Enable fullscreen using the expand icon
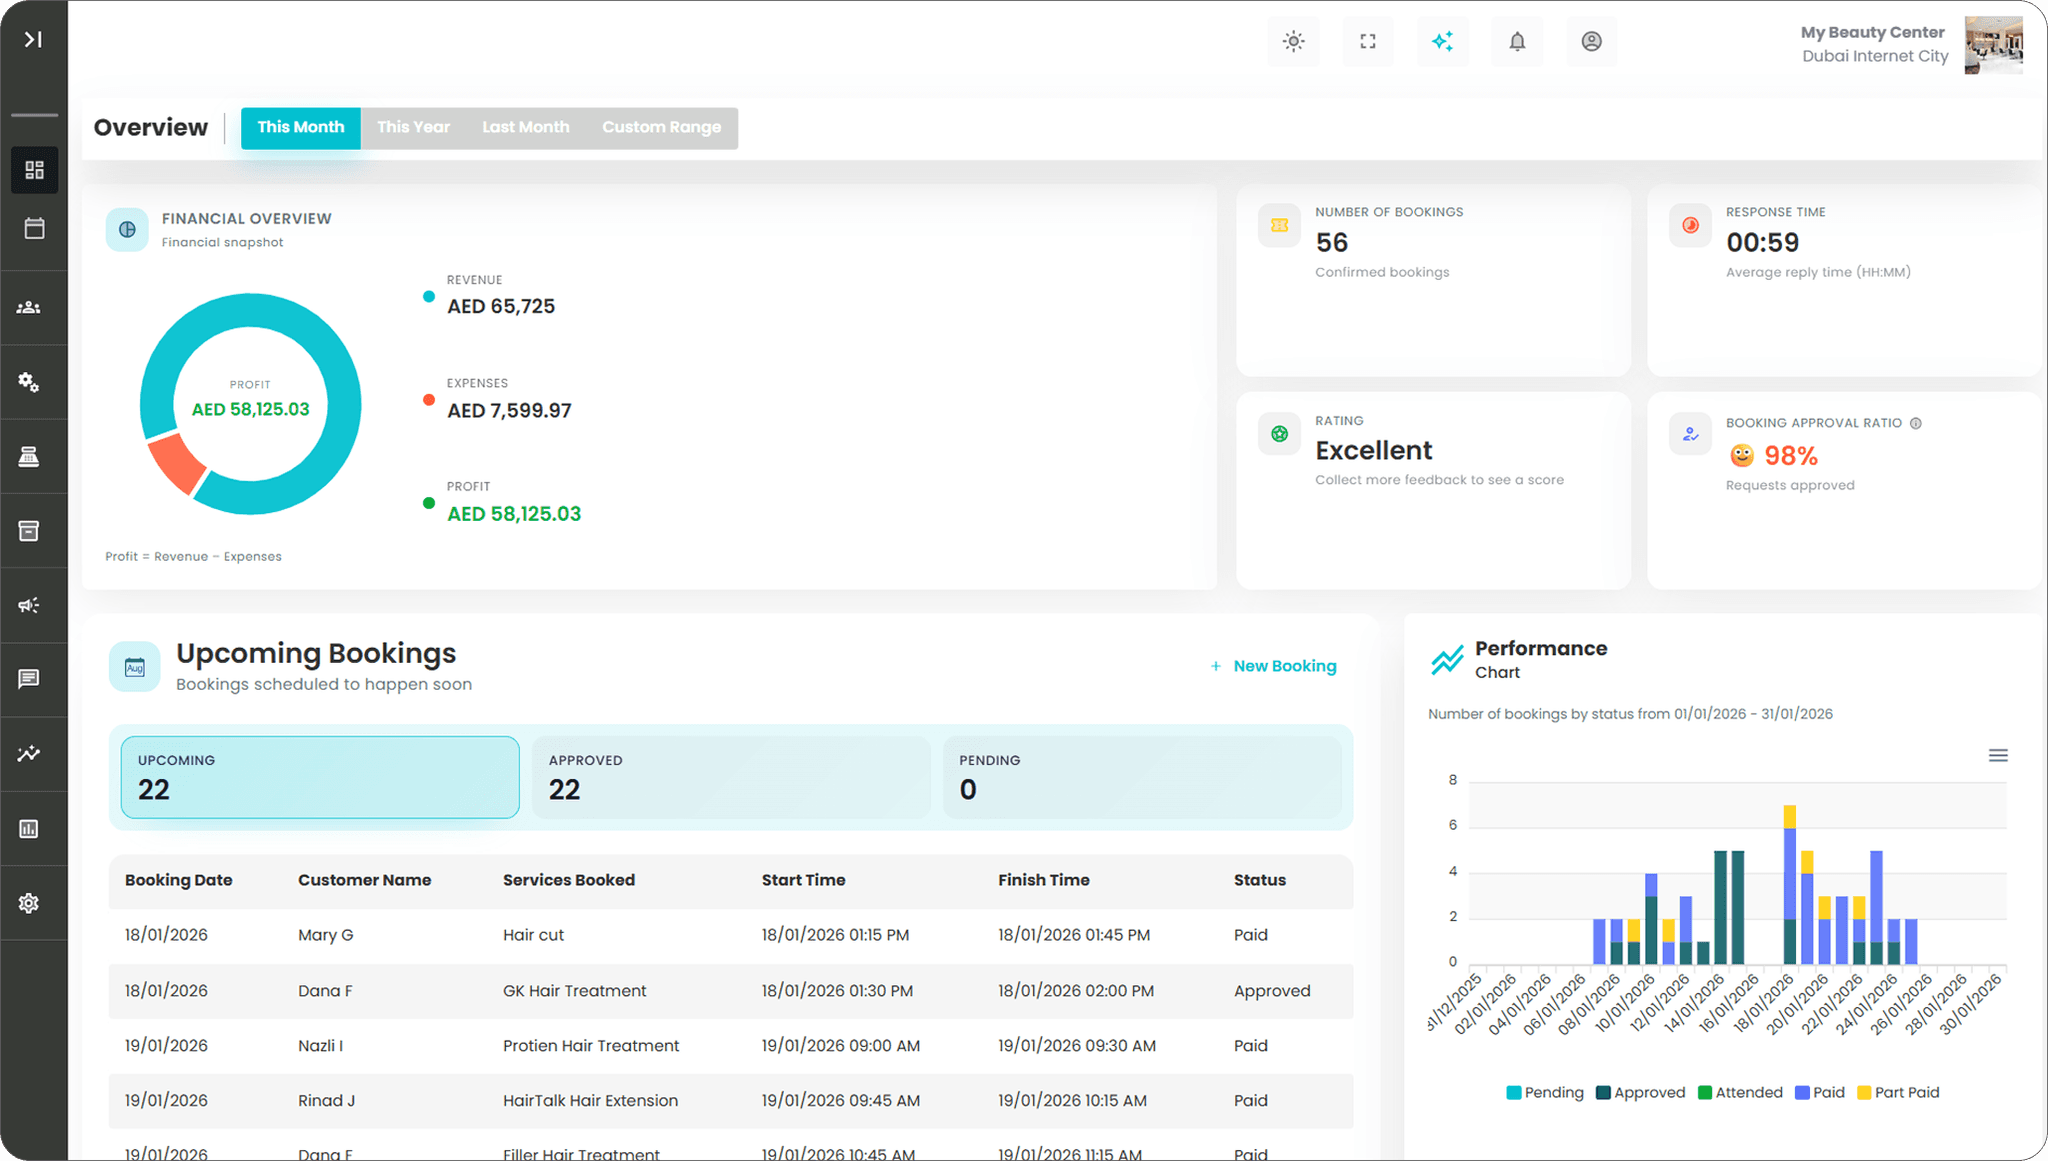 tap(1367, 41)
